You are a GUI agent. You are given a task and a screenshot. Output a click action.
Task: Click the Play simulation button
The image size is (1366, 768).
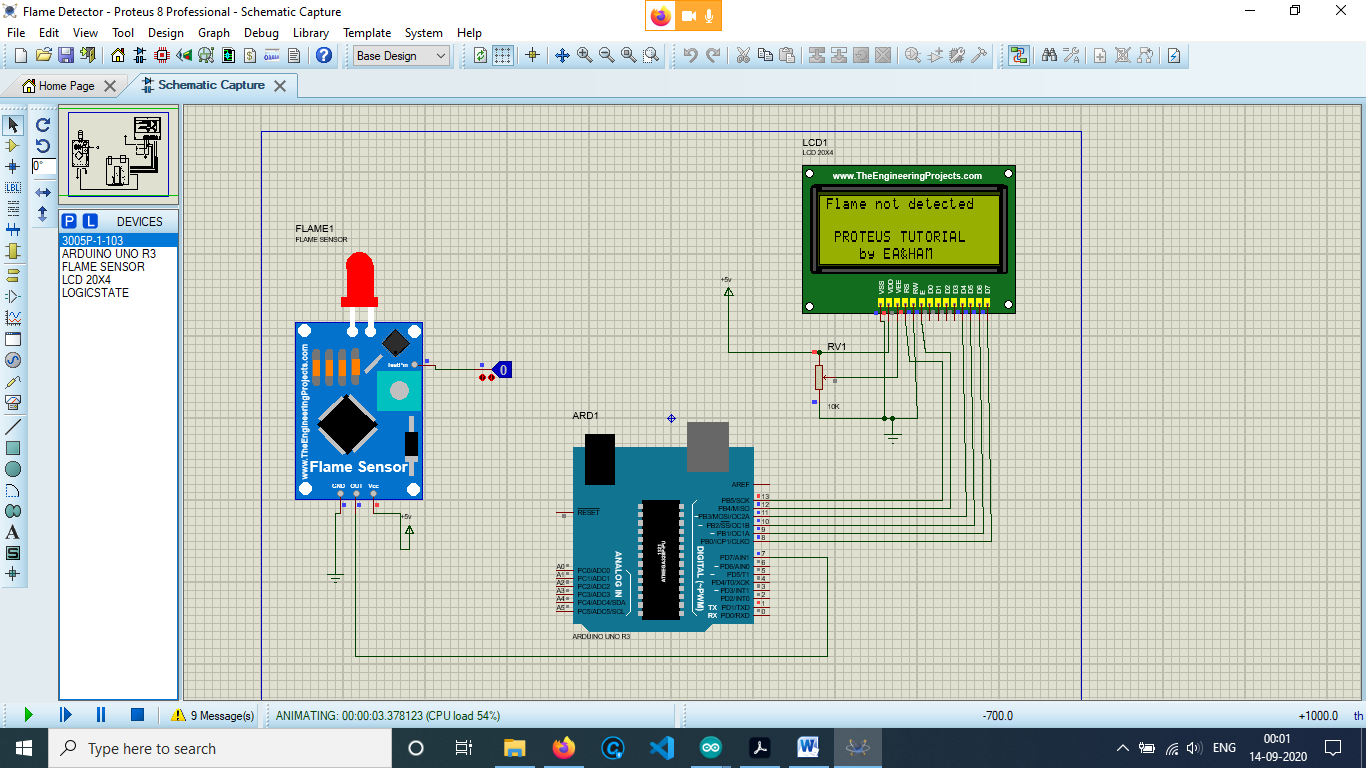pos(28,715)
